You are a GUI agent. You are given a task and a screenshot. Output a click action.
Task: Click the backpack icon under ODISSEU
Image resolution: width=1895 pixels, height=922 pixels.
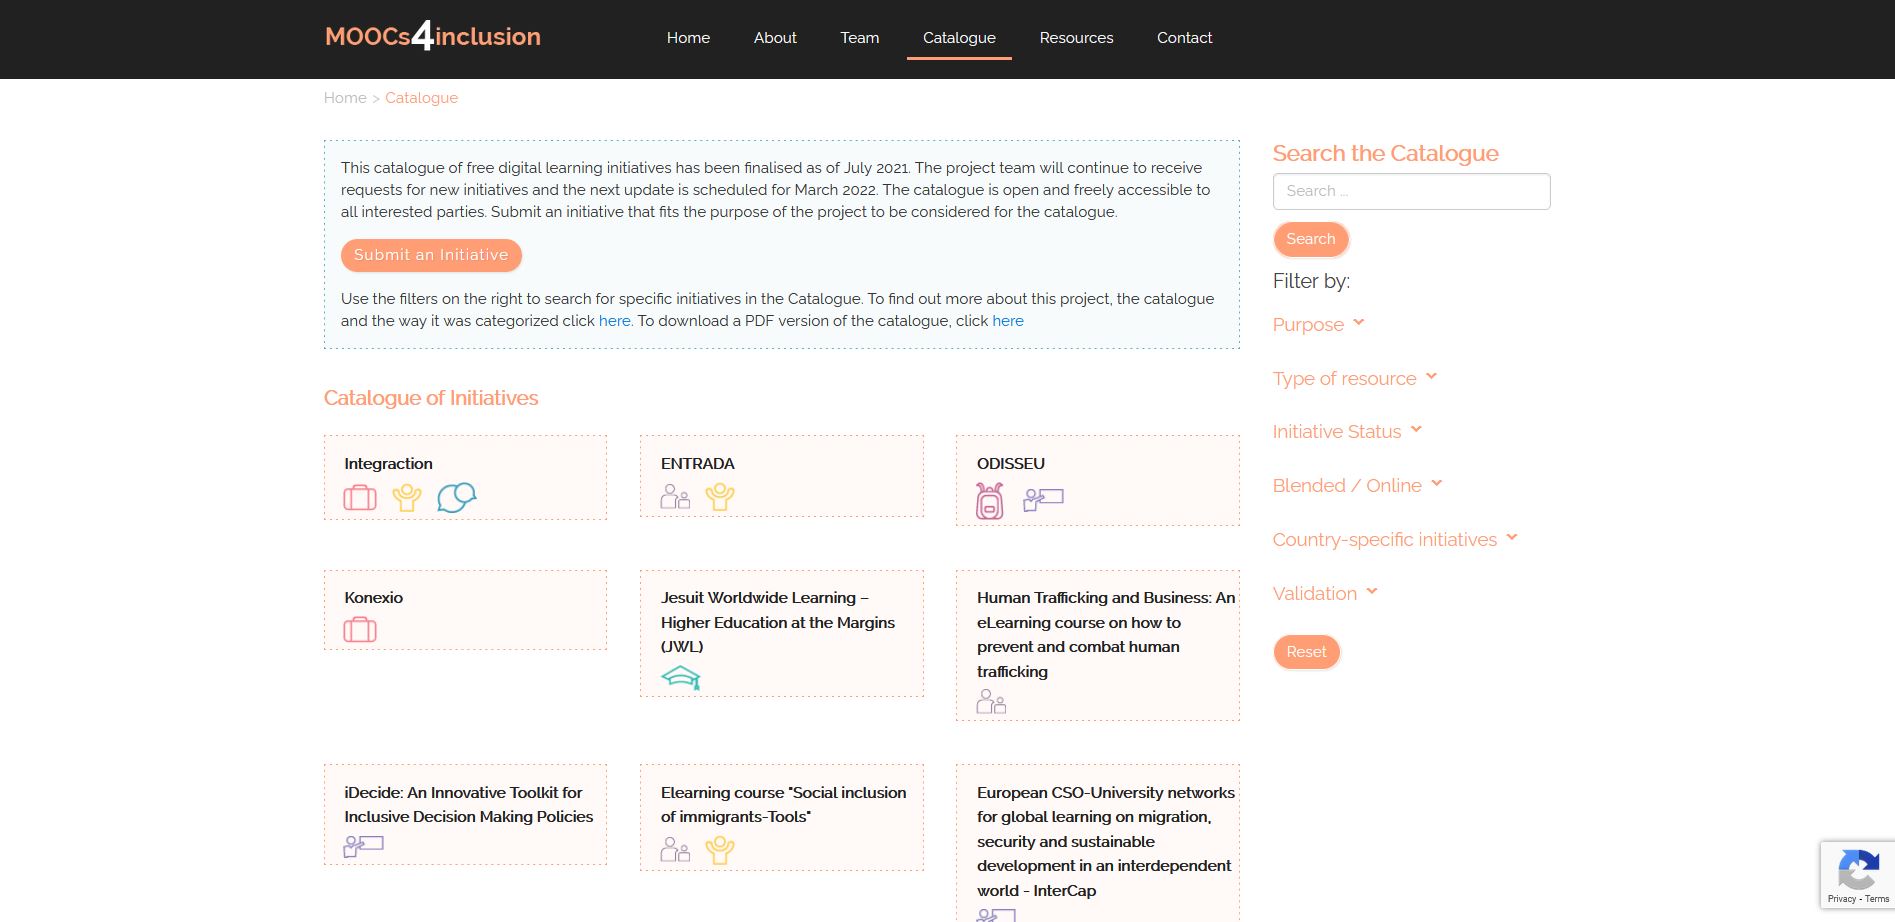990,501
